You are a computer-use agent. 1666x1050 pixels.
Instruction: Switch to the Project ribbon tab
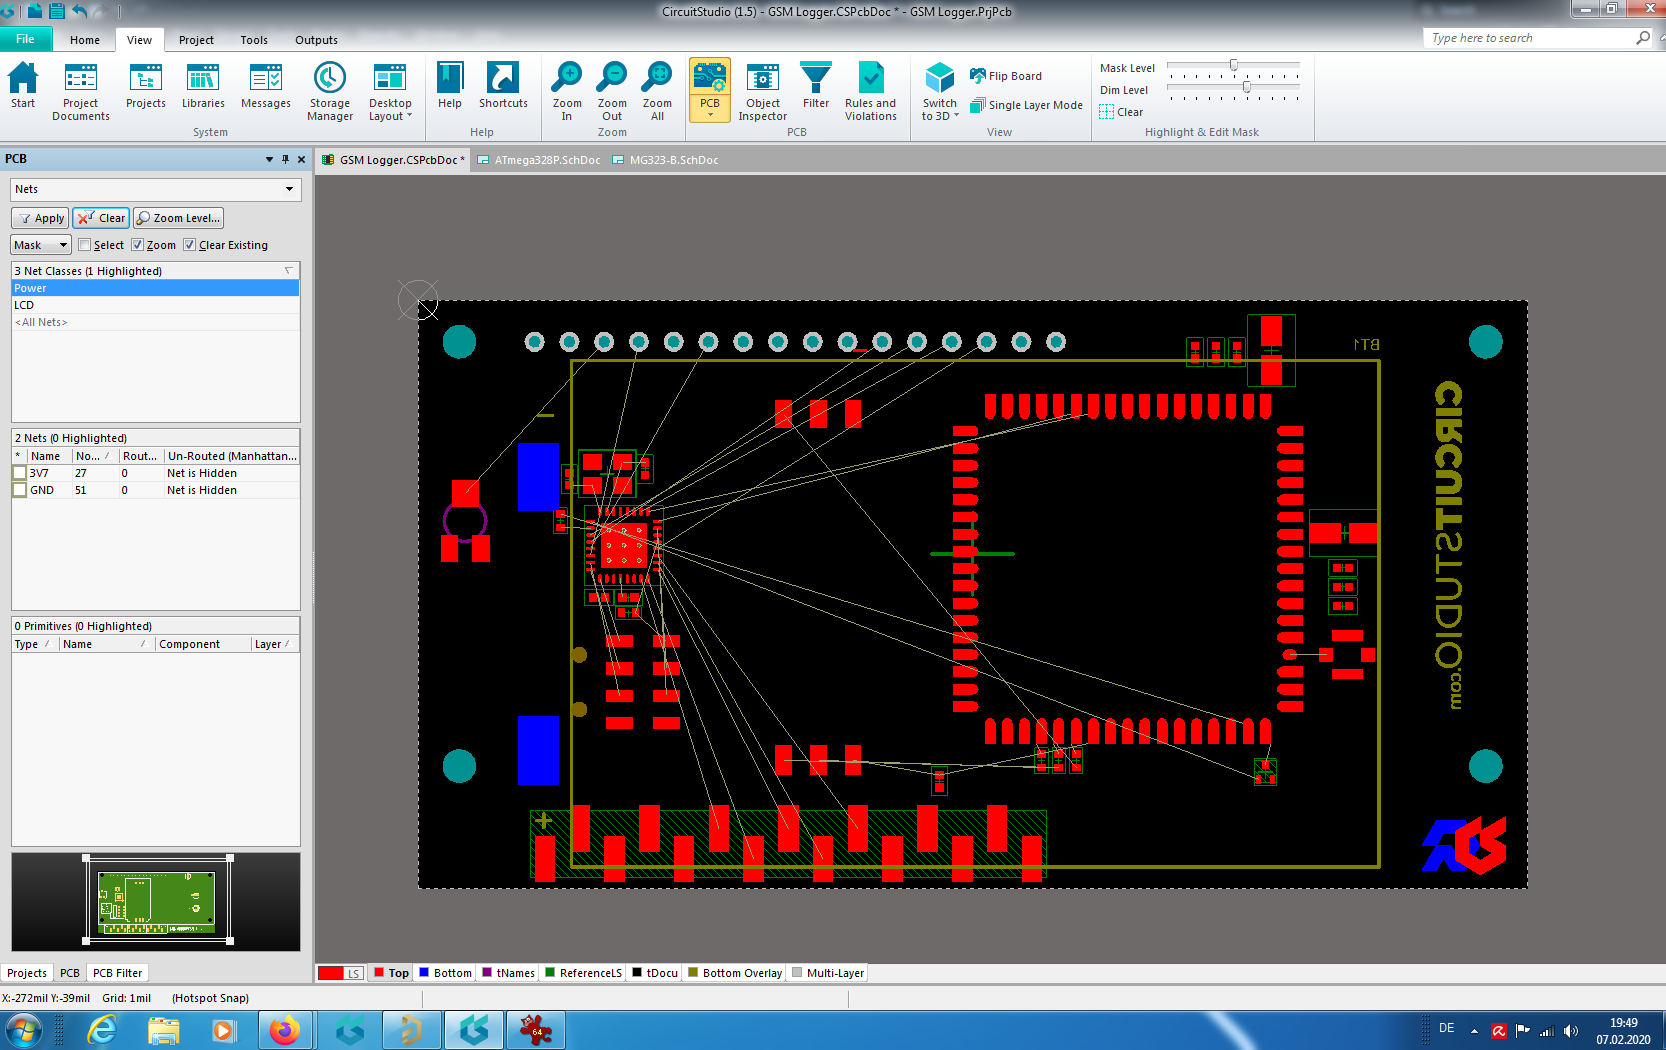pyautogui.click(x=196, y=40)
